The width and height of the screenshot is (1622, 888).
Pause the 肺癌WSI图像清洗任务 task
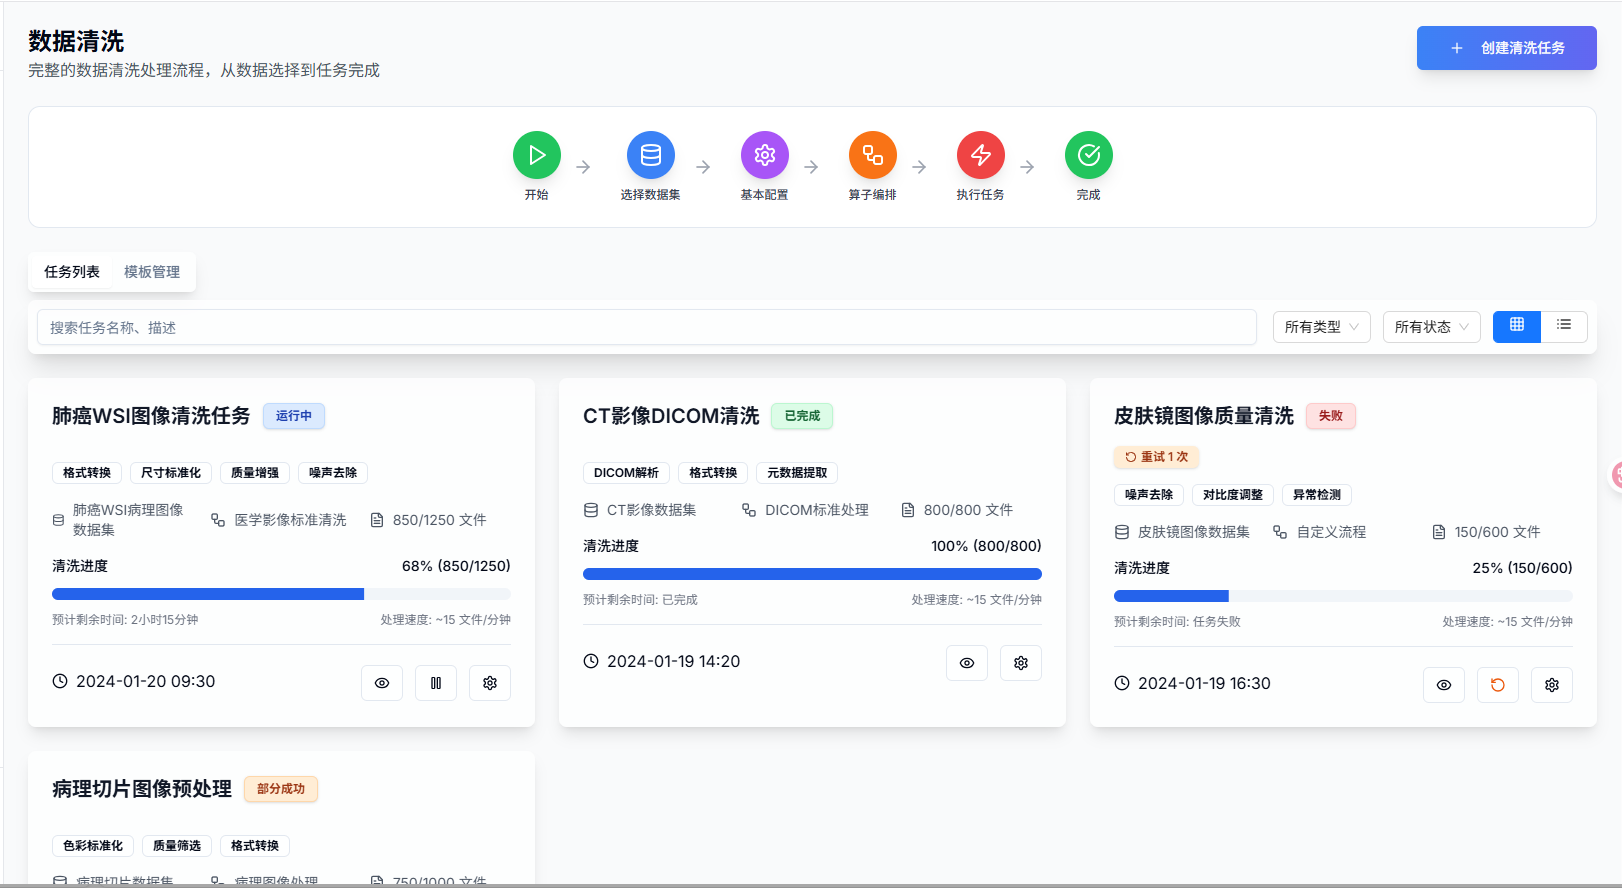pos(436,683)
